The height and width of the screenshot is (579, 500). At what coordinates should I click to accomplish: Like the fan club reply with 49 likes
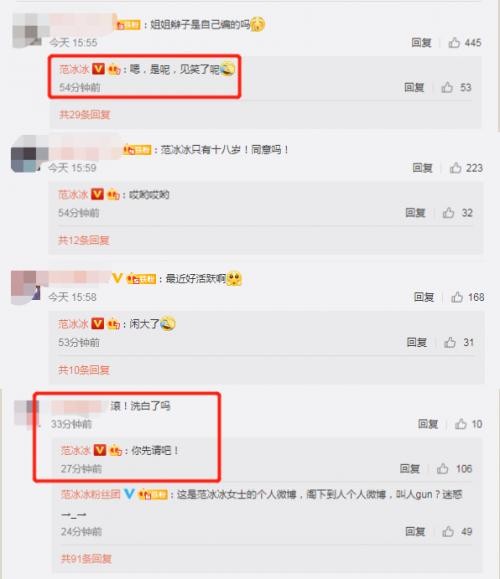(448, 532)
